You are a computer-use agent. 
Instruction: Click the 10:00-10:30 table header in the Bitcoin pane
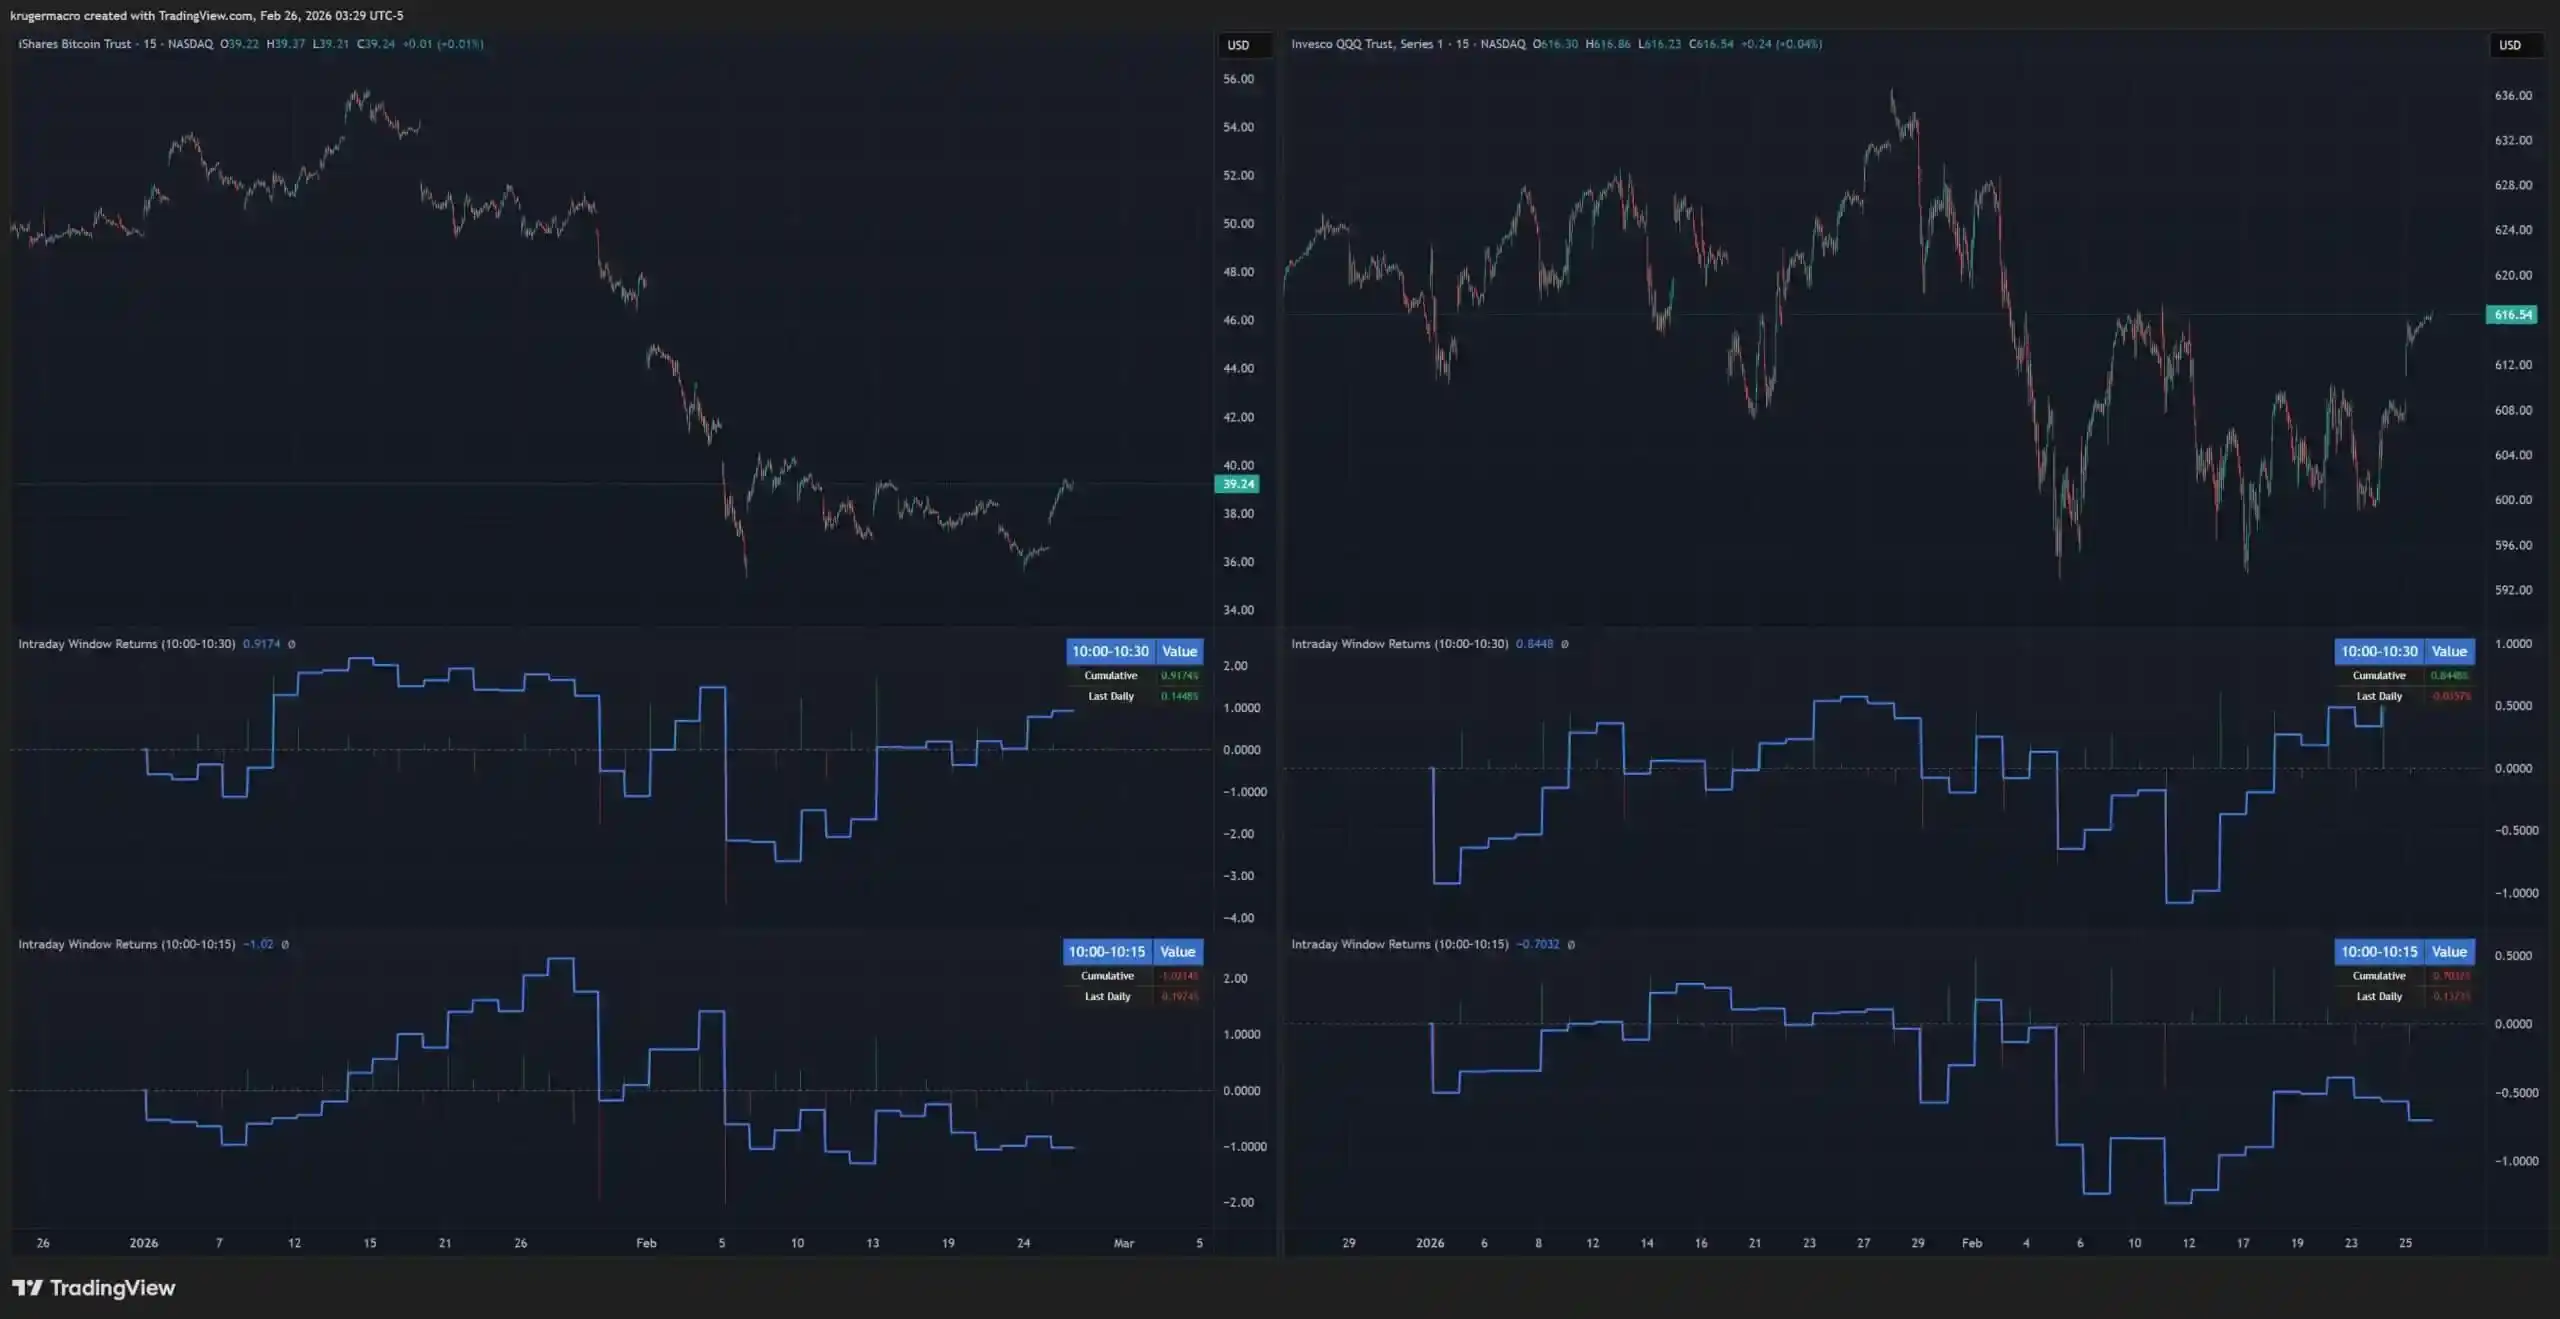(1110, 651)
